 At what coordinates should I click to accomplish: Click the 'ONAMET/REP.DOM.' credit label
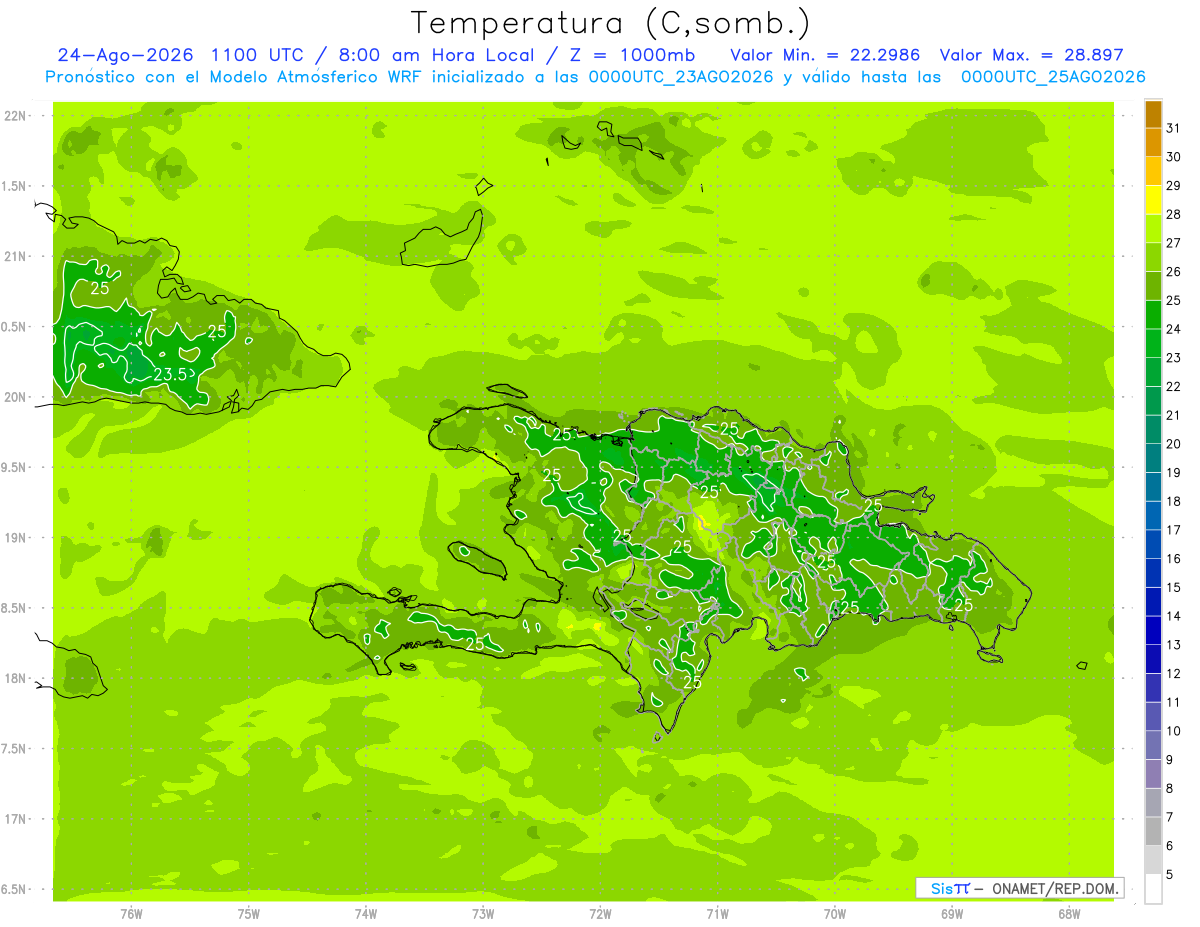[1054, 888]
